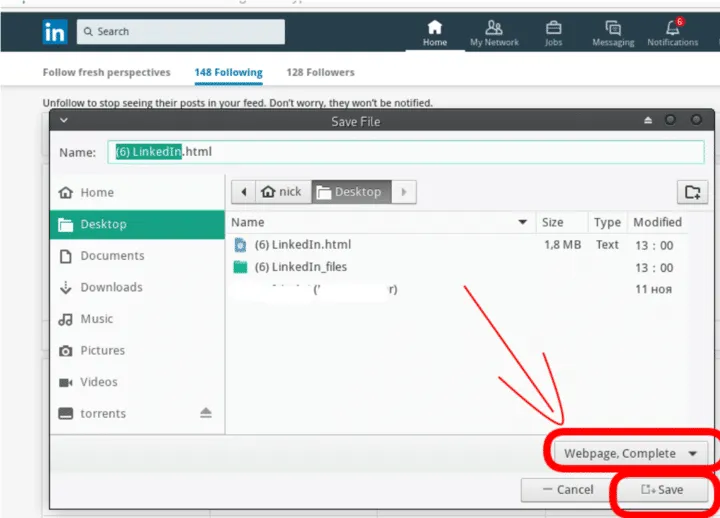Open the LinkedIn Home nav icon
The image size is (720, 518).
434,33
